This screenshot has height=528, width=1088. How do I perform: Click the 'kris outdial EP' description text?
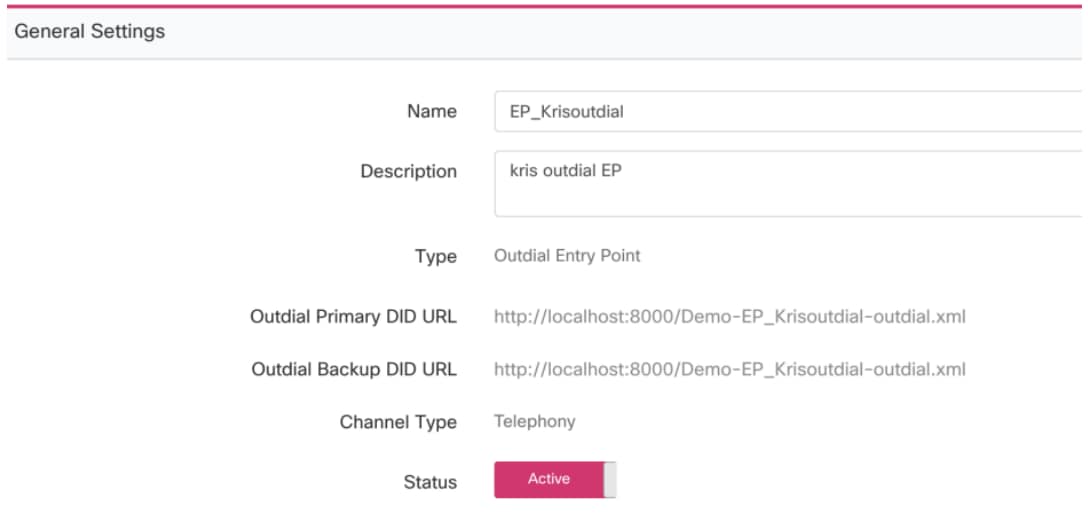coord(566,171)
